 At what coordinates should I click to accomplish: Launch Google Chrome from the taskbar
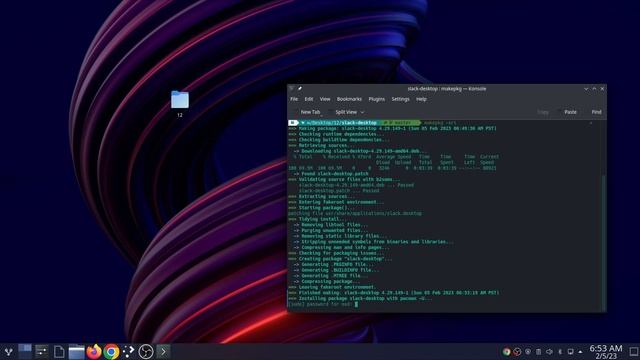click(x=111, y=351)
